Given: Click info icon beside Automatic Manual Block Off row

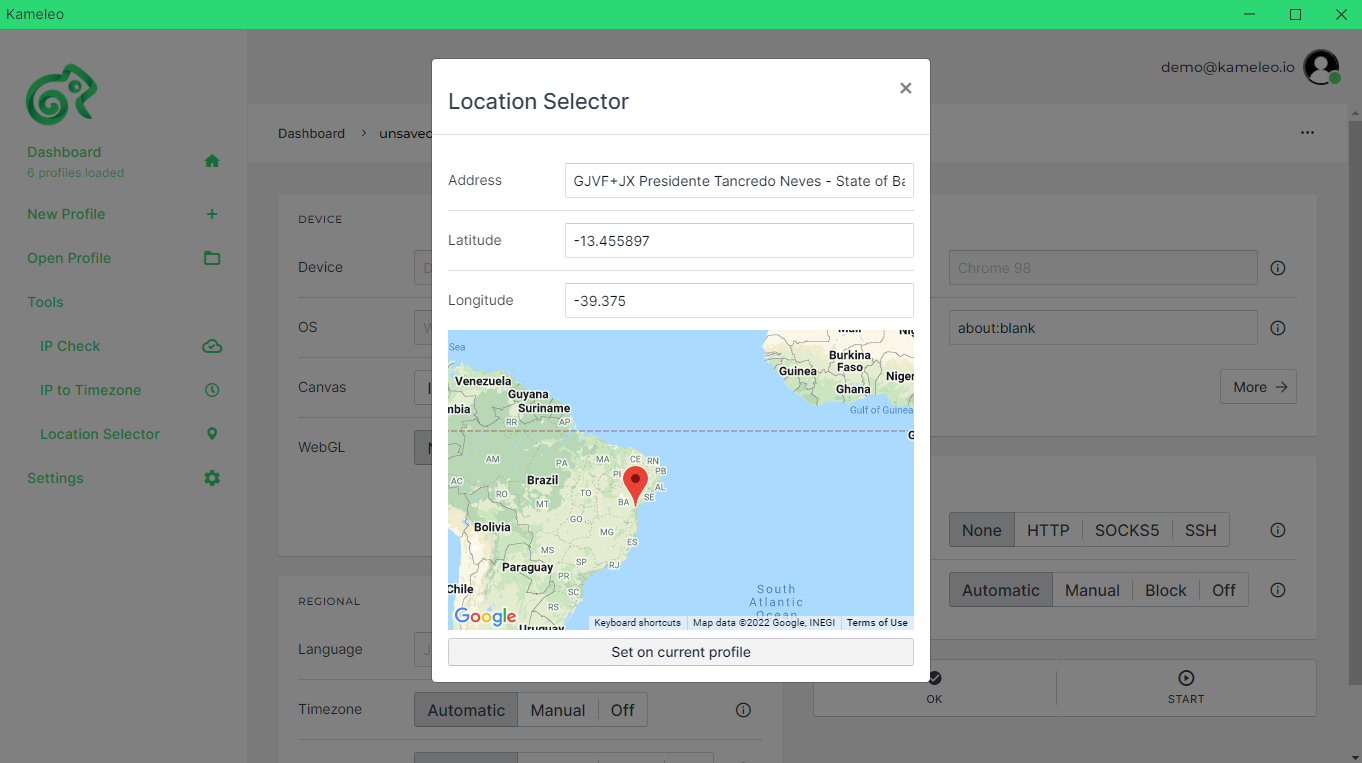Looking at the screenshot, I should (x=1277, y=590).
